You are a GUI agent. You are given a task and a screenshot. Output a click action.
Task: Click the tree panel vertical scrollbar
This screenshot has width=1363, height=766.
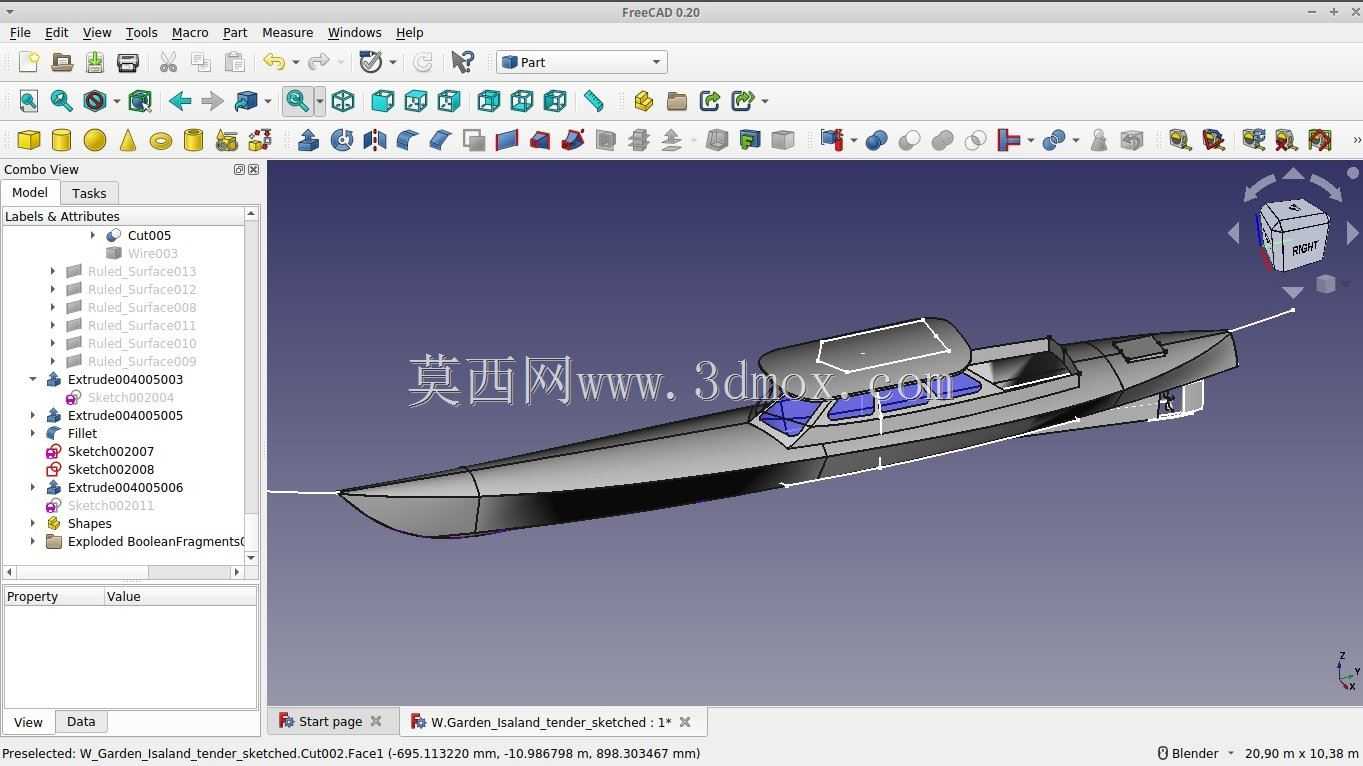pos(251,385)
